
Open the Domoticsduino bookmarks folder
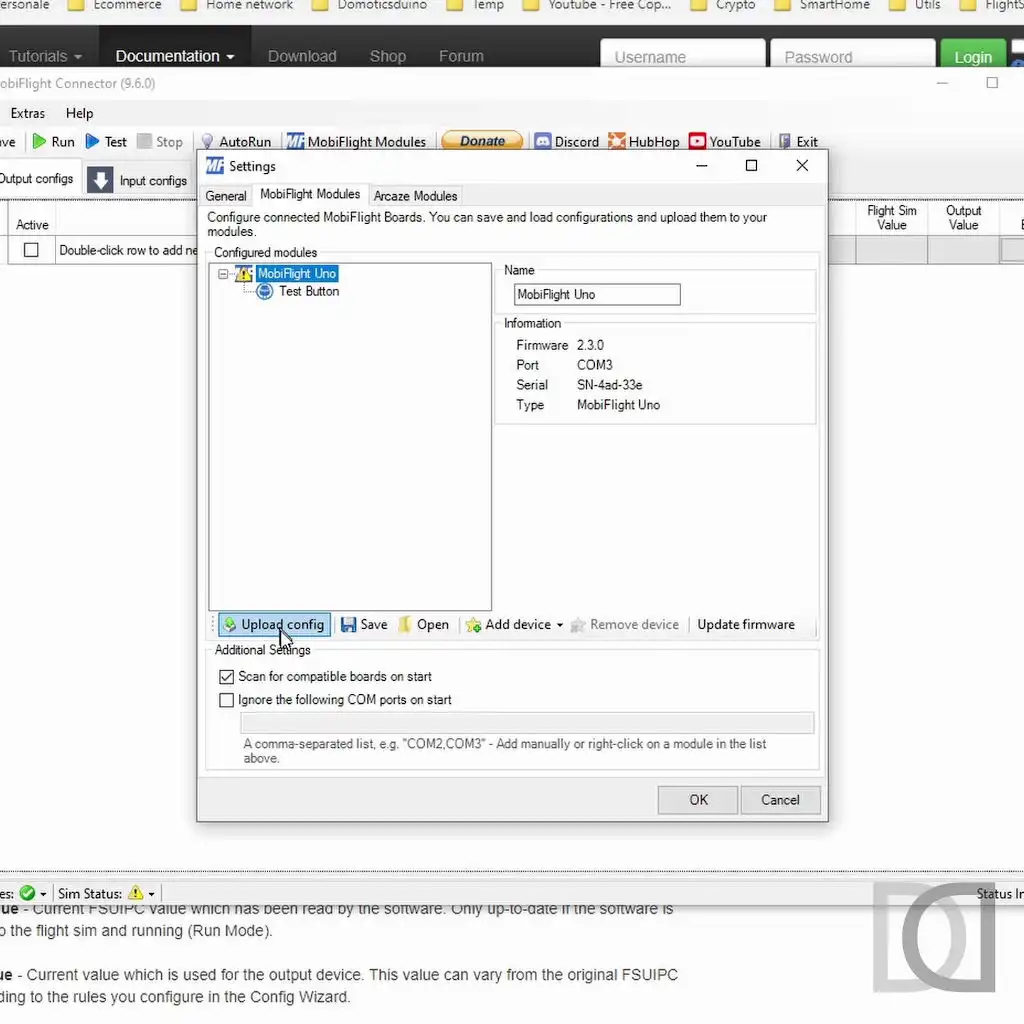pyautogui.click(x=370, y=5)
